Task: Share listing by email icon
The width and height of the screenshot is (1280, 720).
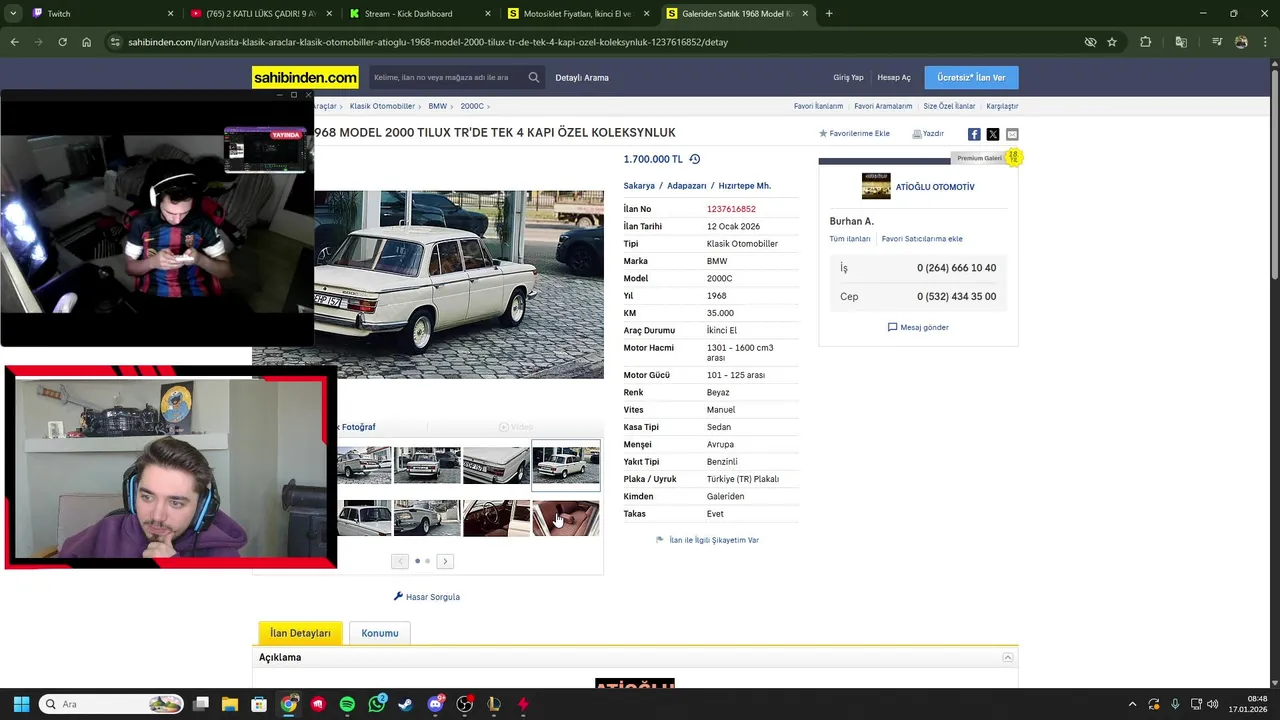Action: [1012, 134]
